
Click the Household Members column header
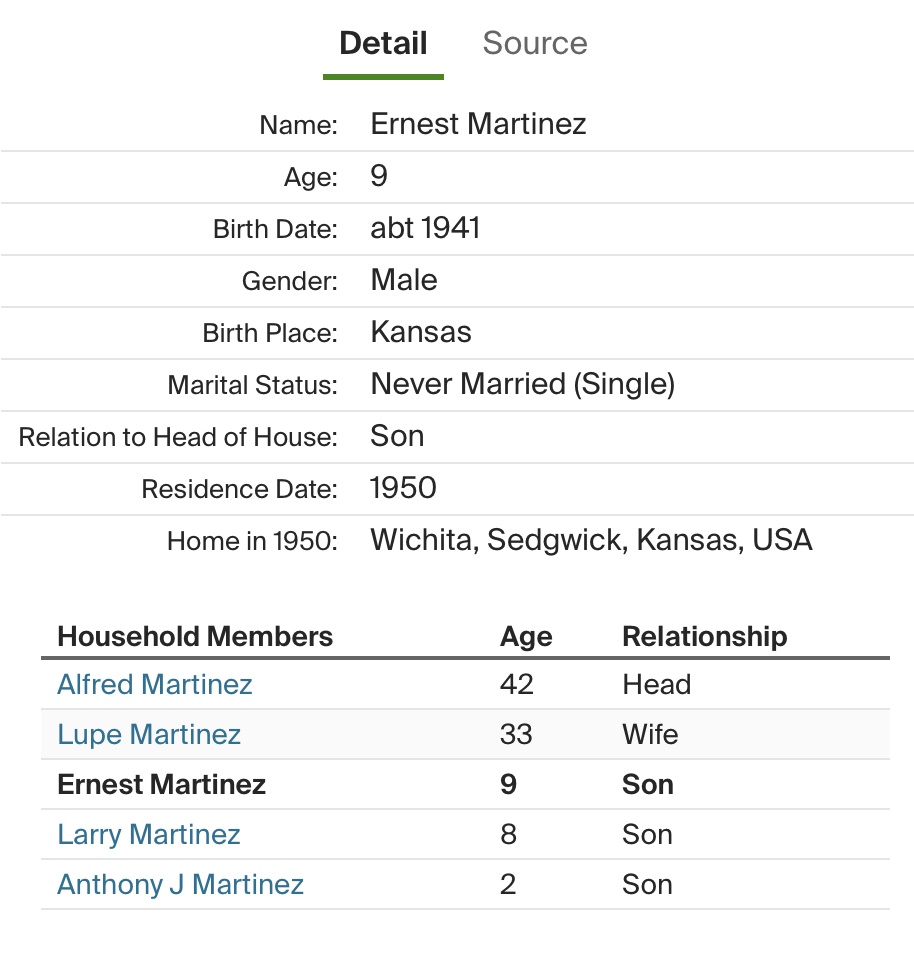tap(195, 636)
